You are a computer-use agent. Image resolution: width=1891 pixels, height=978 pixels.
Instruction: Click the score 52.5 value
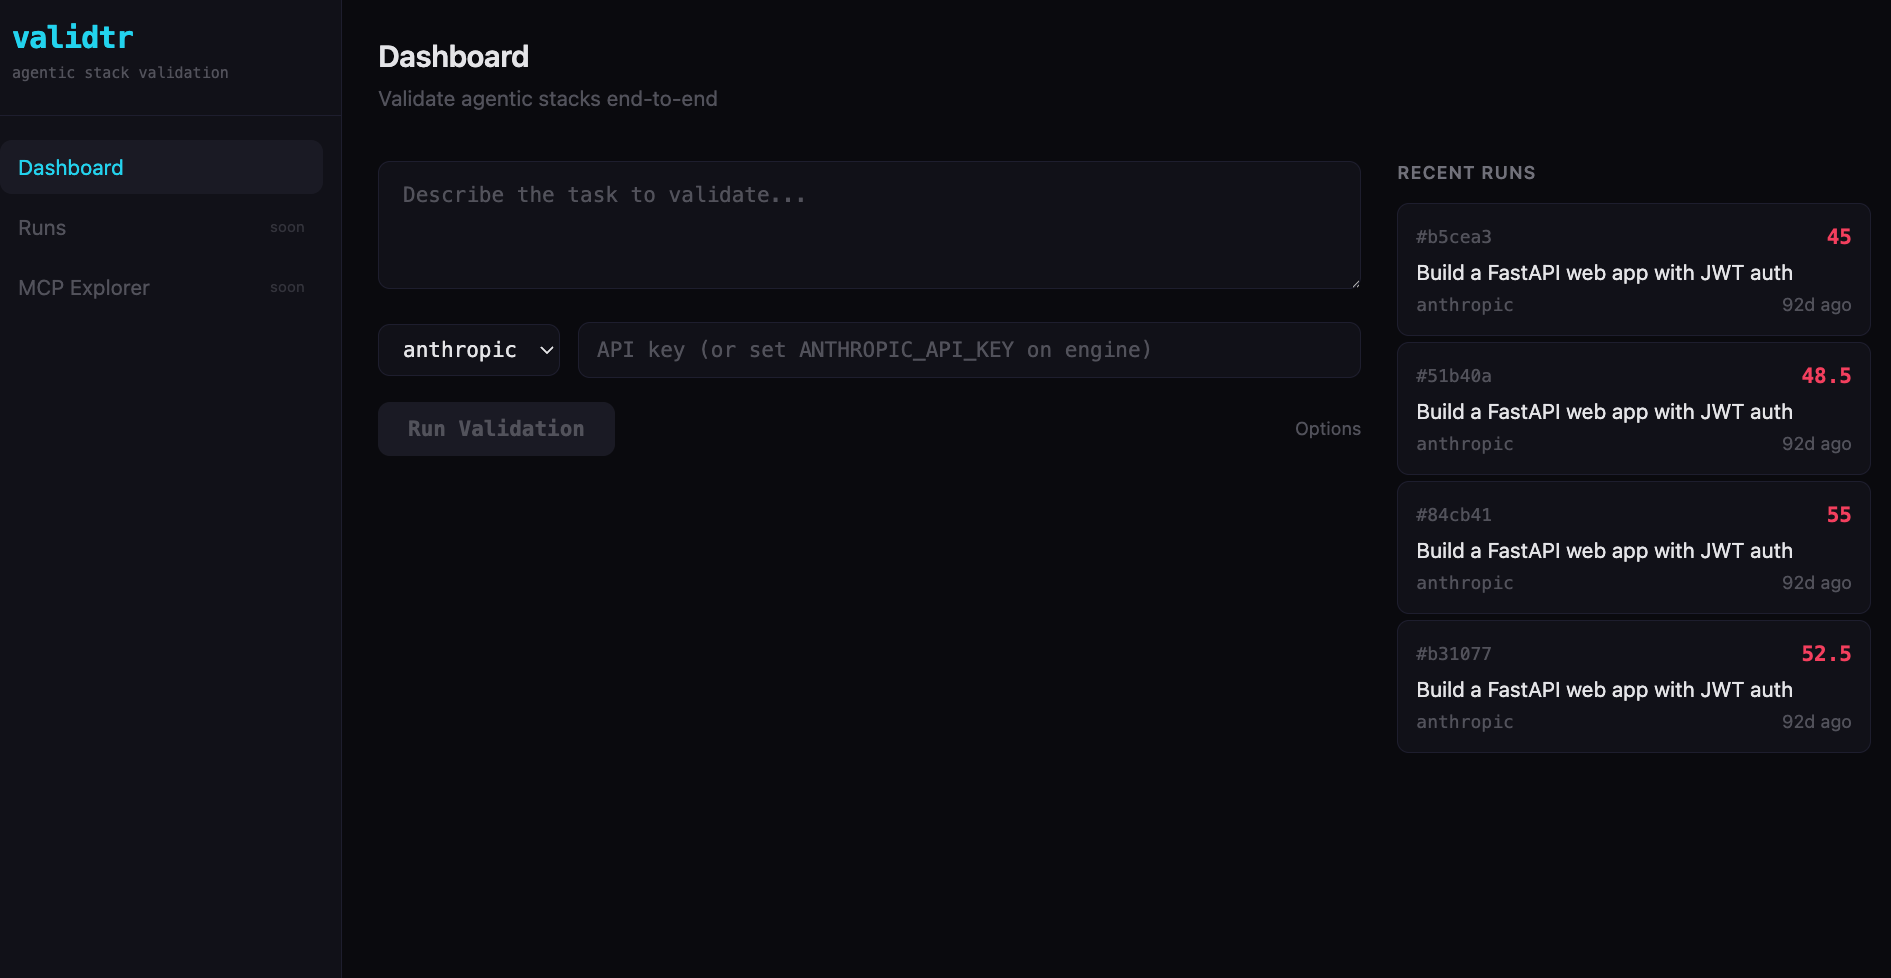click(1826, 654)
